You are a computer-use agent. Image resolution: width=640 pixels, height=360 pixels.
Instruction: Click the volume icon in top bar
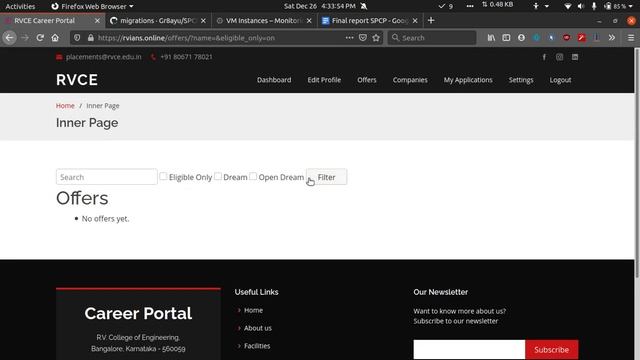tap(581, 6)
